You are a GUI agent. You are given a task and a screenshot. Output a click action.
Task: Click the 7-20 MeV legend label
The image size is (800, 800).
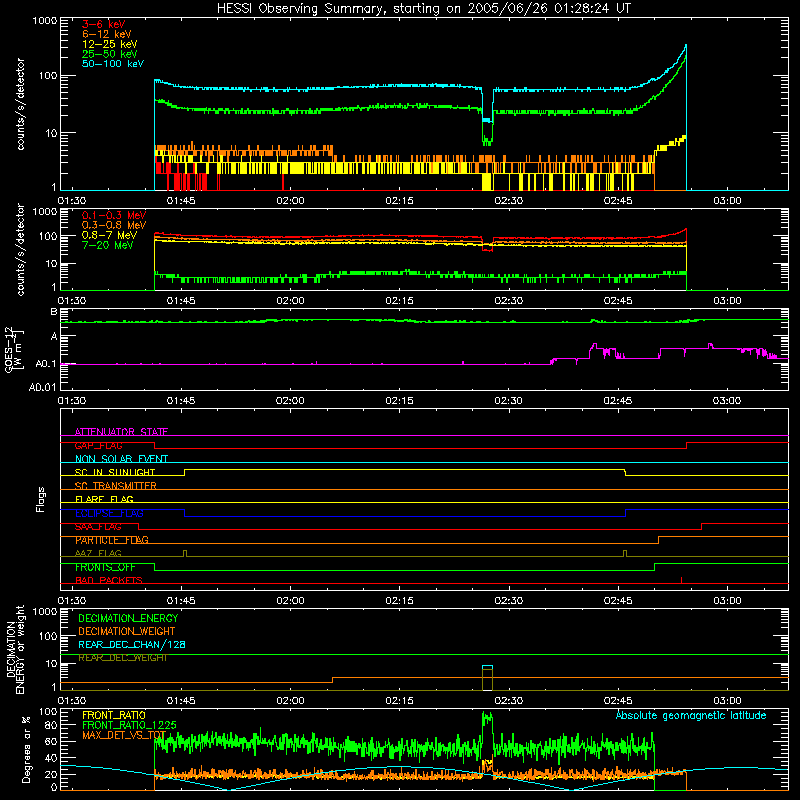point(108,245)
